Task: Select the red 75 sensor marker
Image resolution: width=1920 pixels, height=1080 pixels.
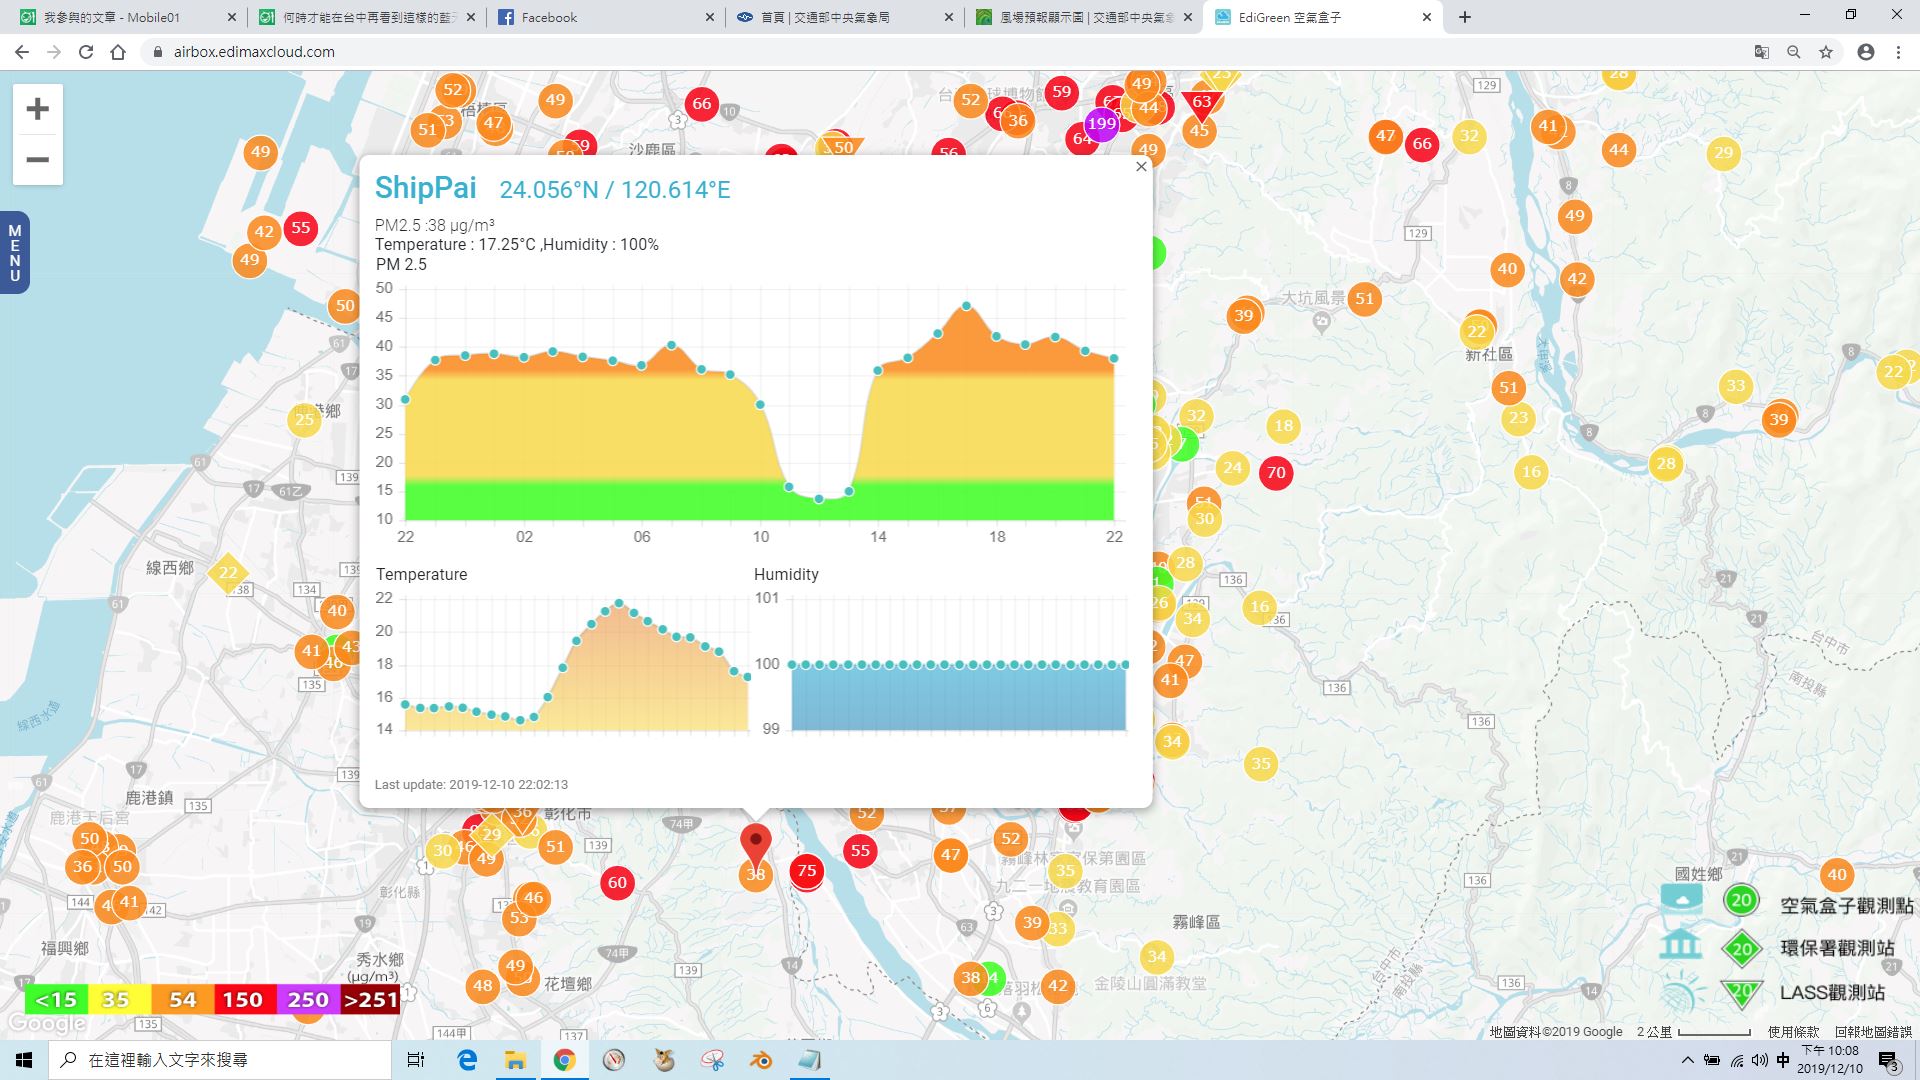Action: click(x=806, y=870)
